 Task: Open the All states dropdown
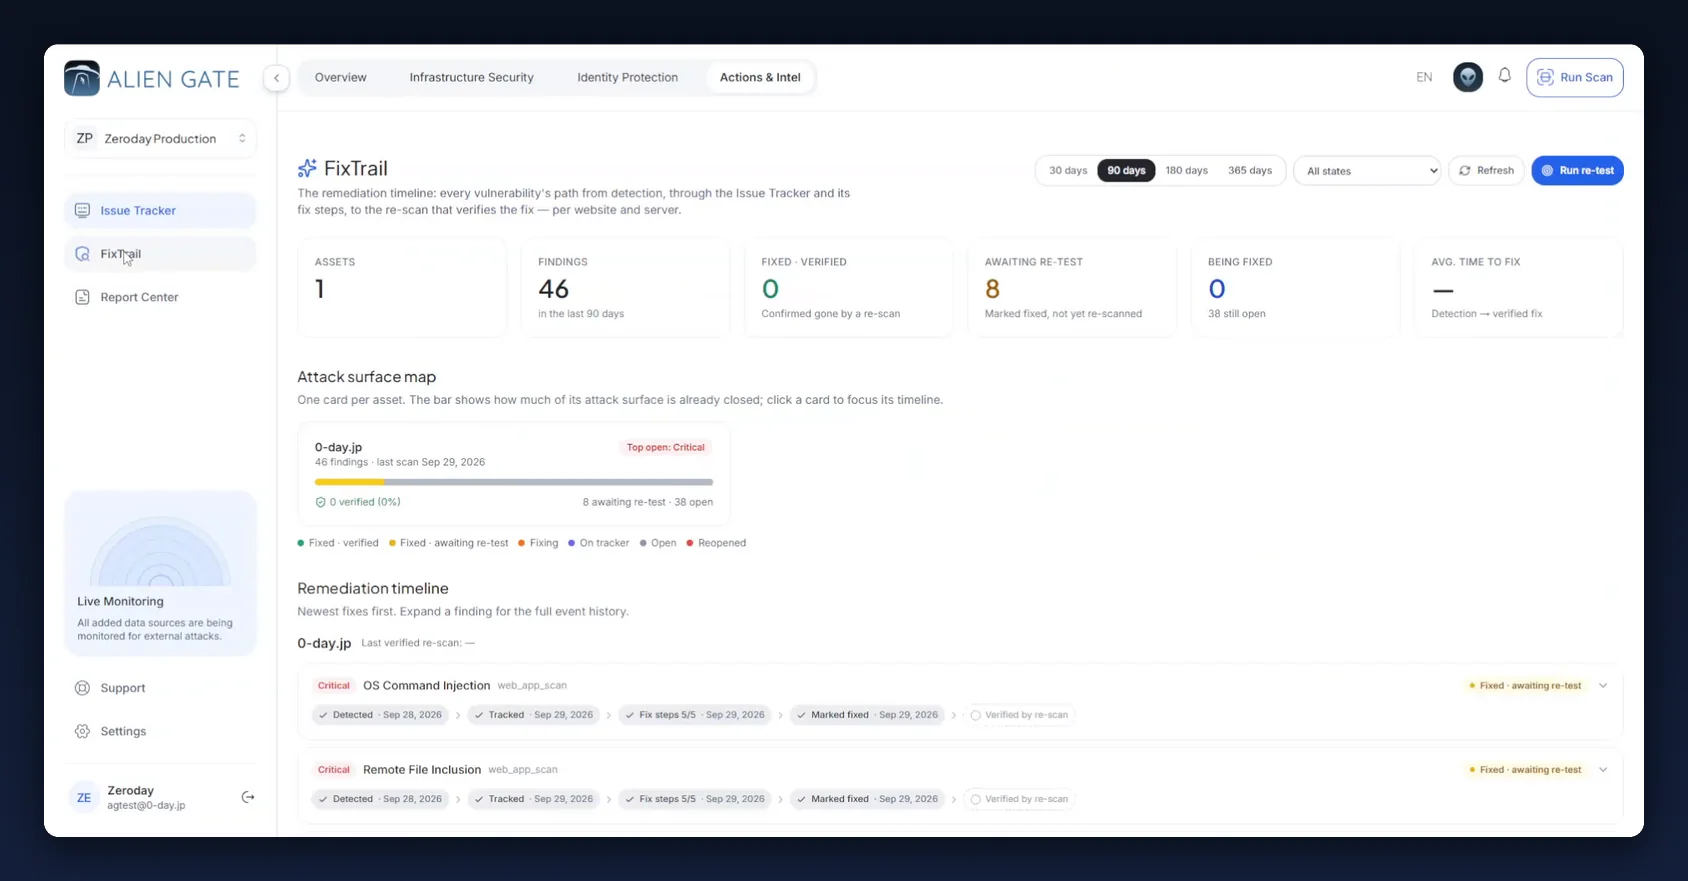click(1367, 171)
